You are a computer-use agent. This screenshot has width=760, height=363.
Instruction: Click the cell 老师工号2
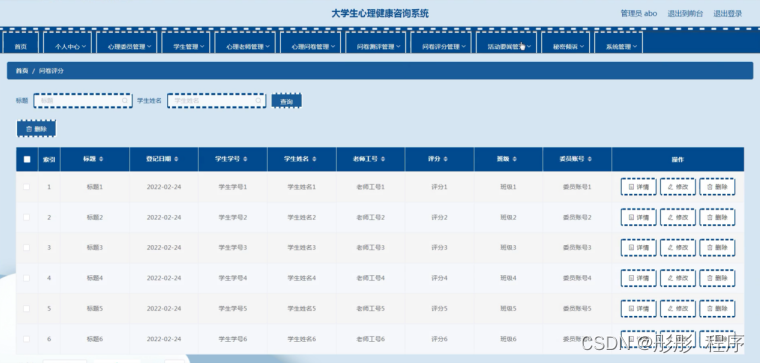click(x=370, y=218)
